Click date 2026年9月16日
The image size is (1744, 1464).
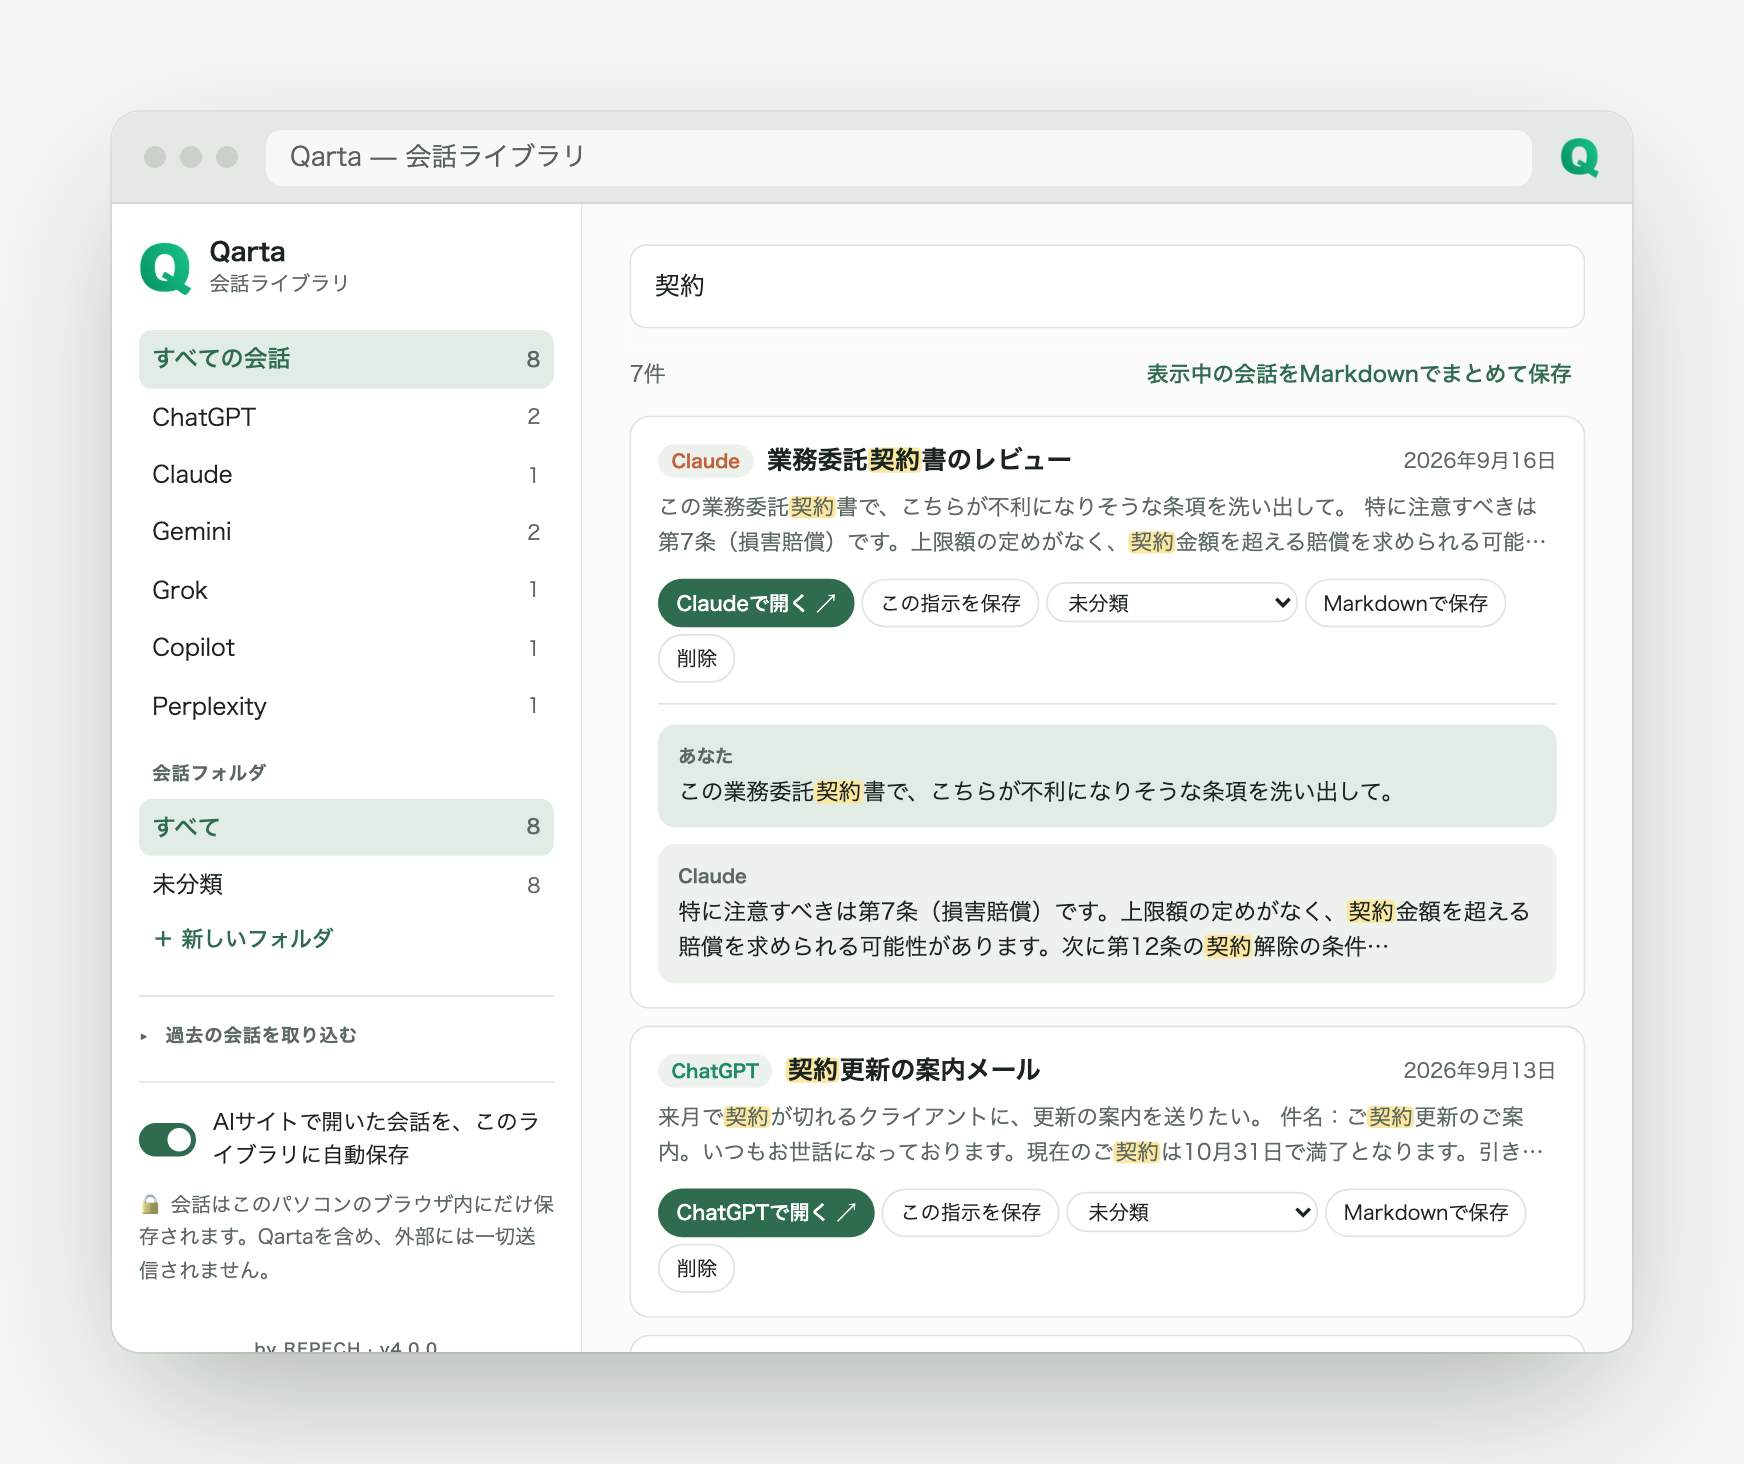coord(1479,460)
